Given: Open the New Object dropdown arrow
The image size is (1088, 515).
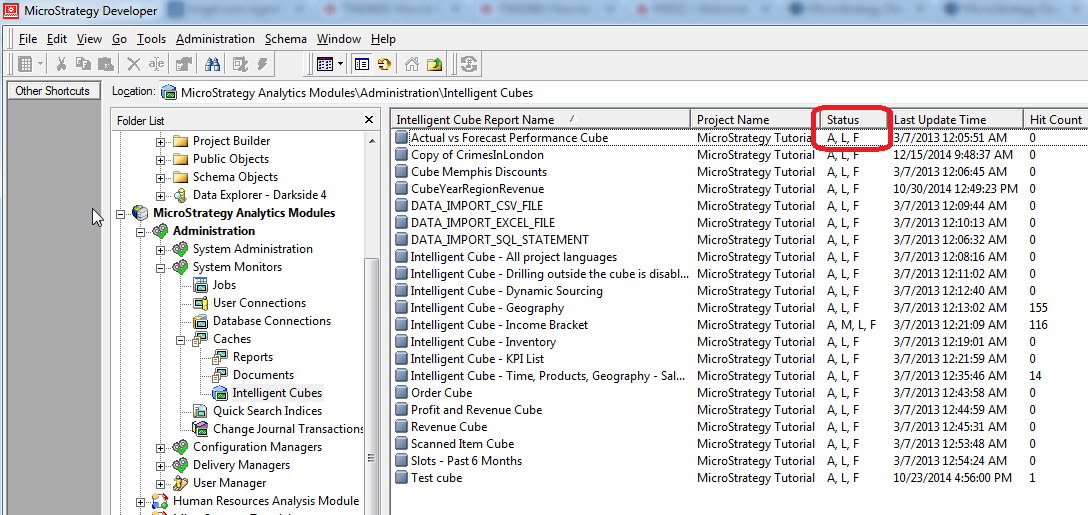Looking at the screenshot, I should point(40,64).
